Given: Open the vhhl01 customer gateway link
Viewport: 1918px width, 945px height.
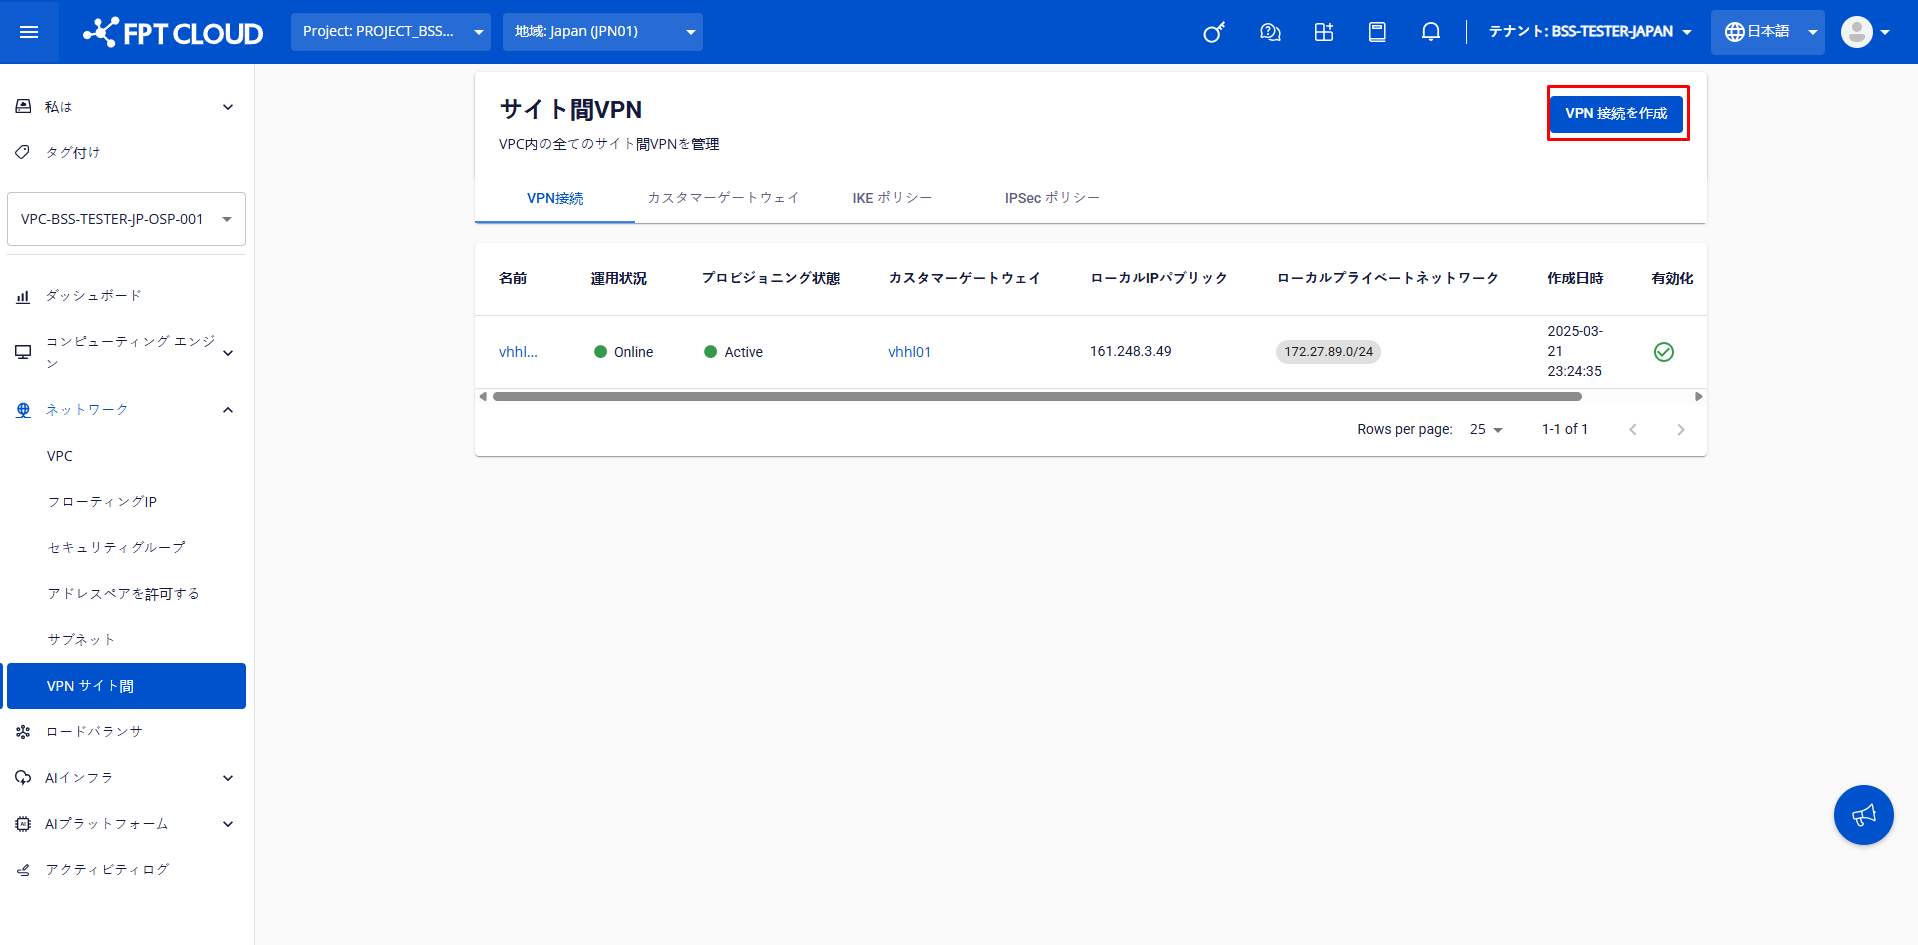Looking at the screenshot, I should click(909, 352).
